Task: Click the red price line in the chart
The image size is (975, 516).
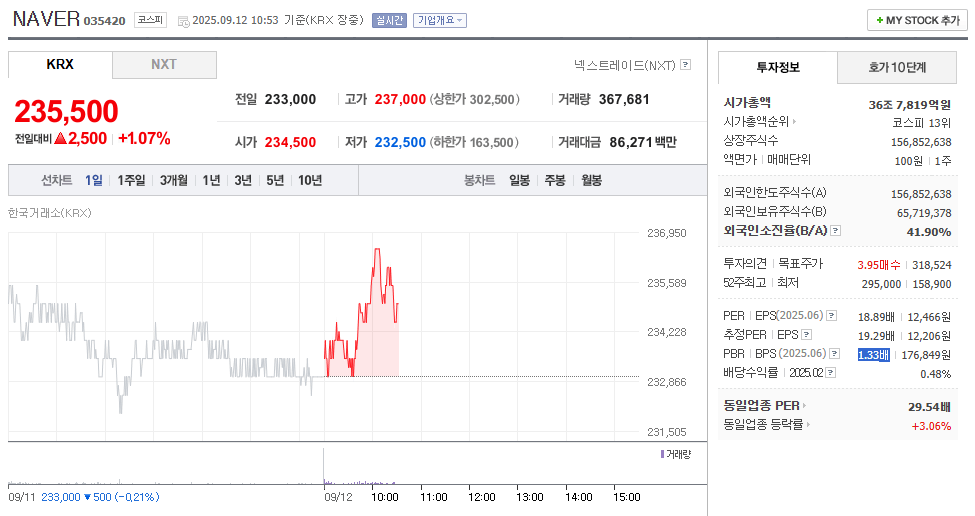Action: 377,250
